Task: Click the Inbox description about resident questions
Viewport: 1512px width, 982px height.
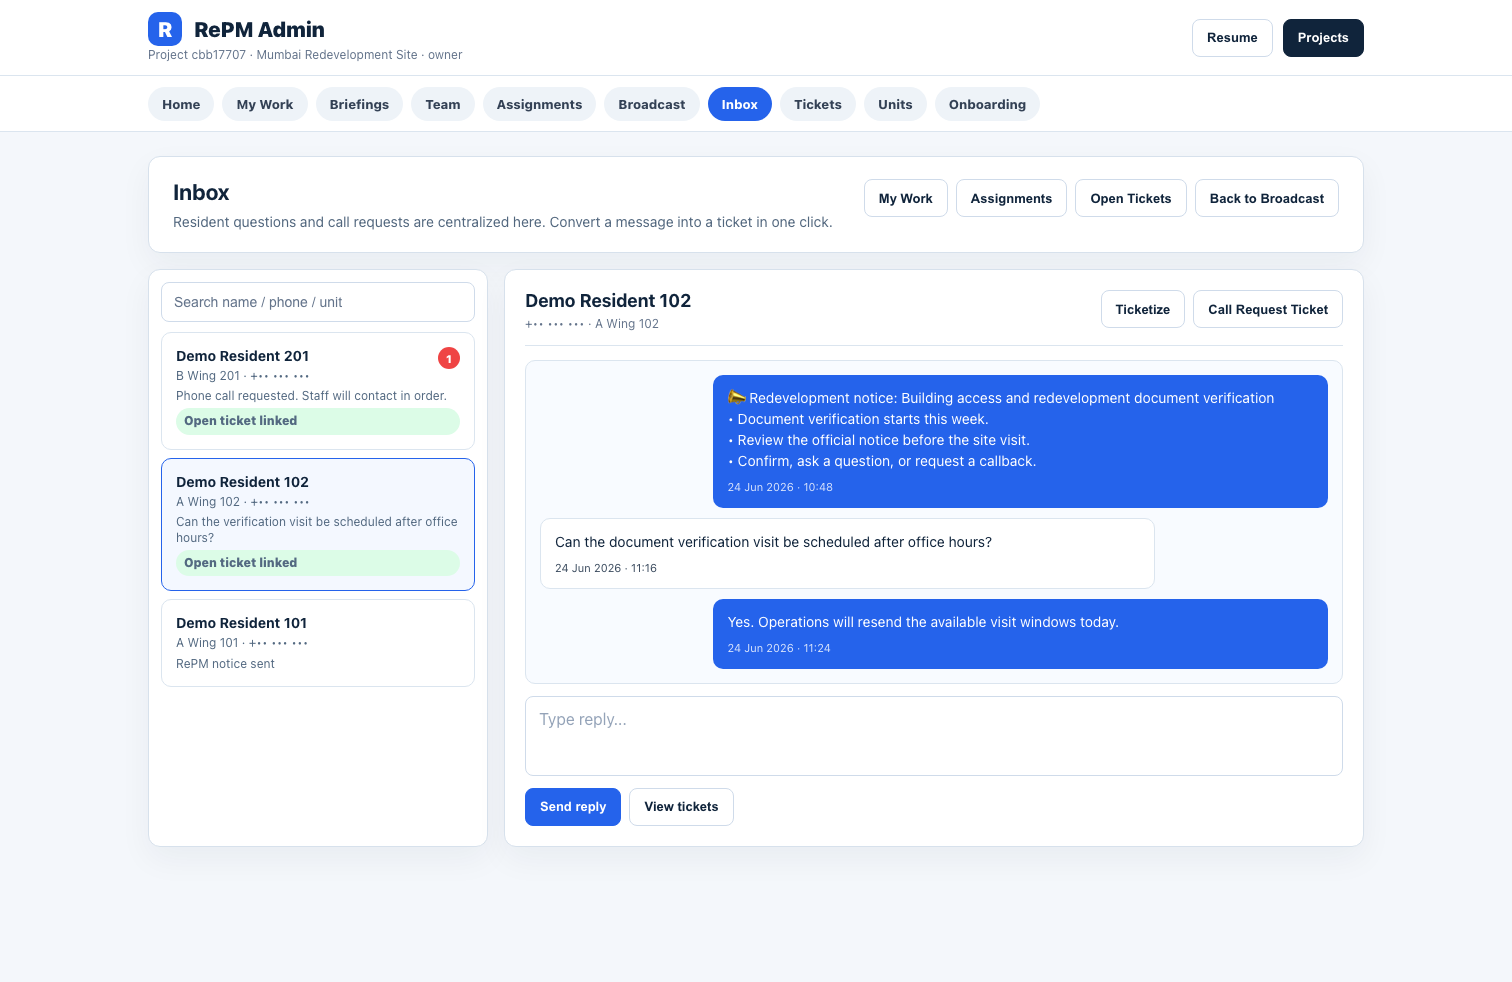Action: (x=502, y=222)
